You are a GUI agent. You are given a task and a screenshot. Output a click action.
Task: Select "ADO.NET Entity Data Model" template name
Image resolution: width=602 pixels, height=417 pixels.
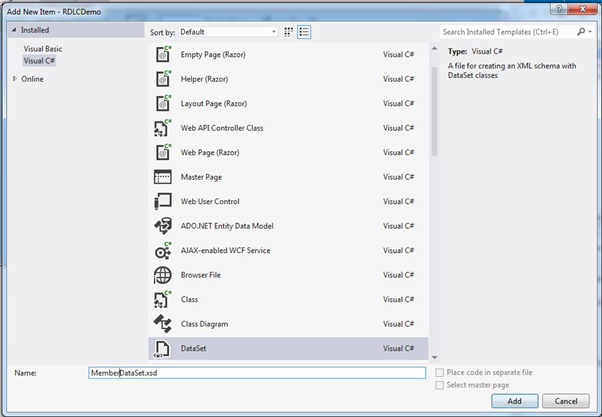[x=227, y=226]
